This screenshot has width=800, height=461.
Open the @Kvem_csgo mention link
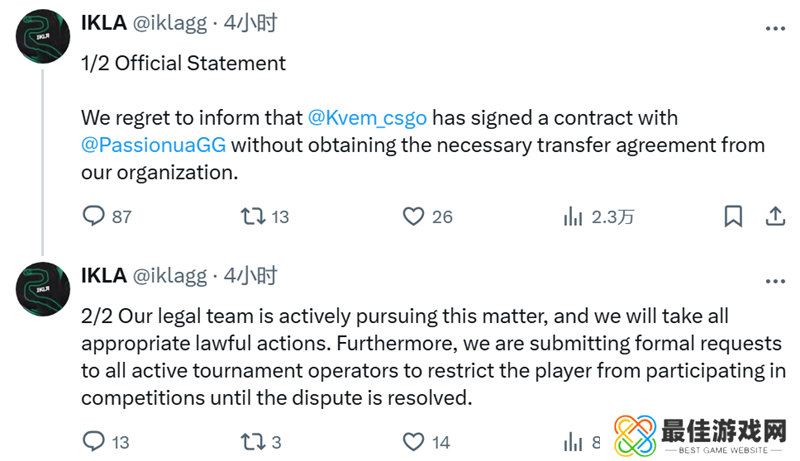tap(367, 117)
